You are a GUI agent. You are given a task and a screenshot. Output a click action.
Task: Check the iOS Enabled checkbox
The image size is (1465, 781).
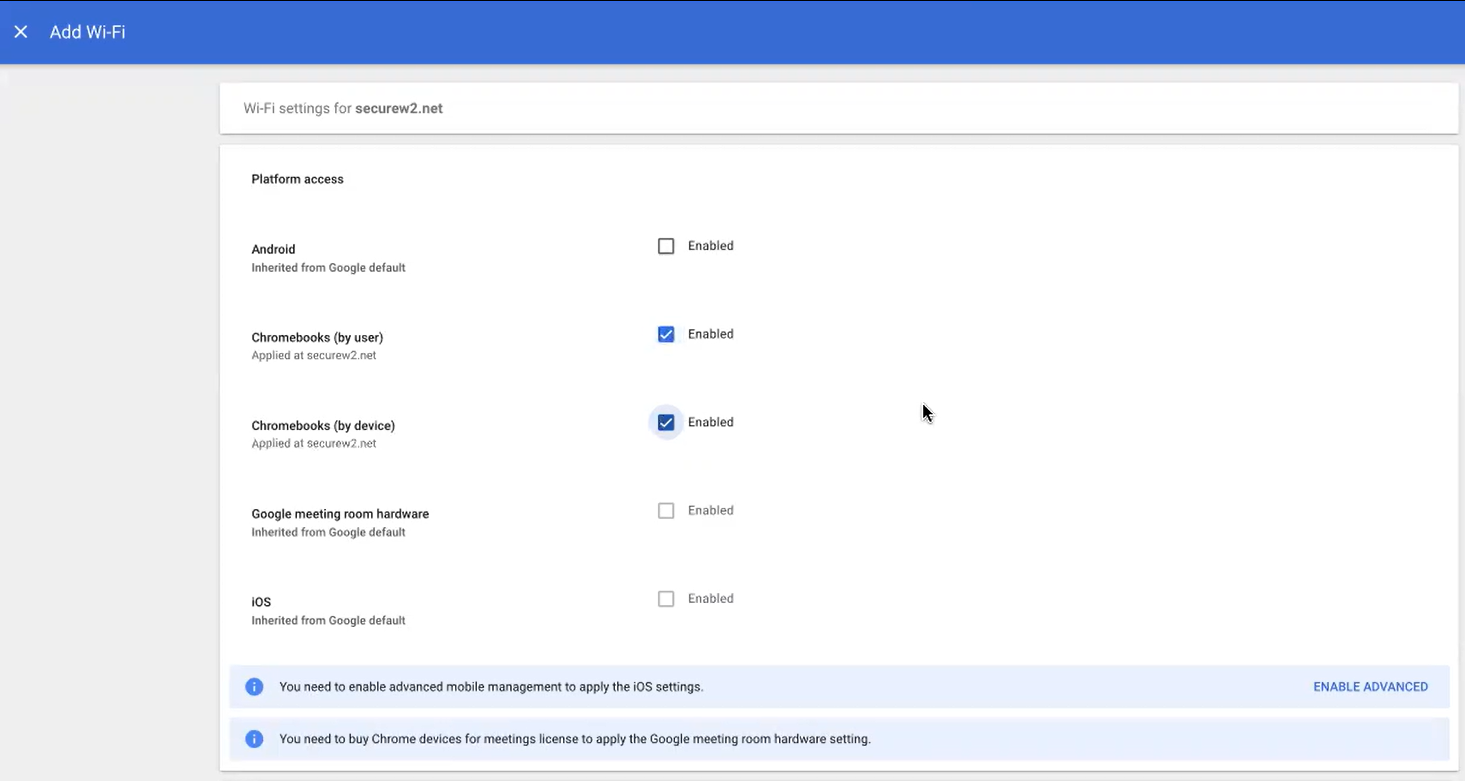pos(666,599)
